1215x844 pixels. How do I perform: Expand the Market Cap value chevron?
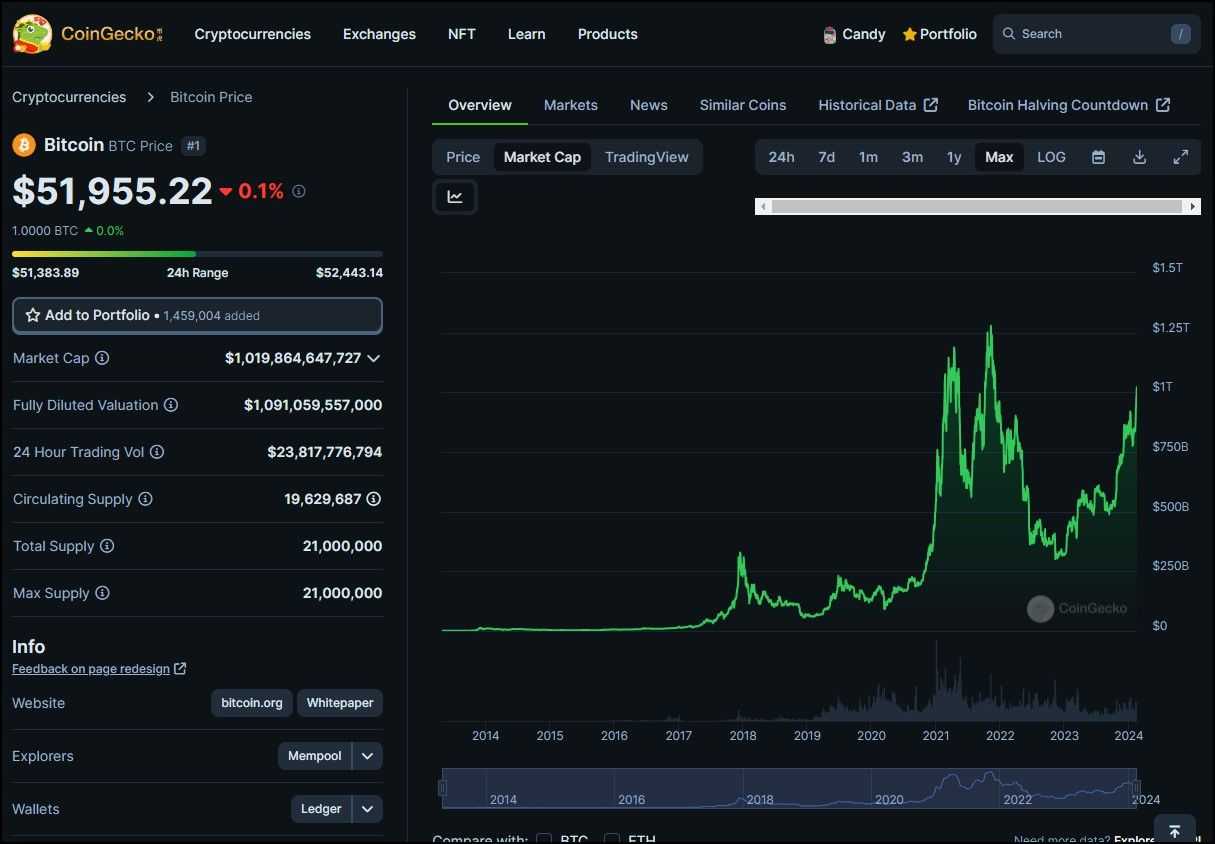[x=374, y=358]
